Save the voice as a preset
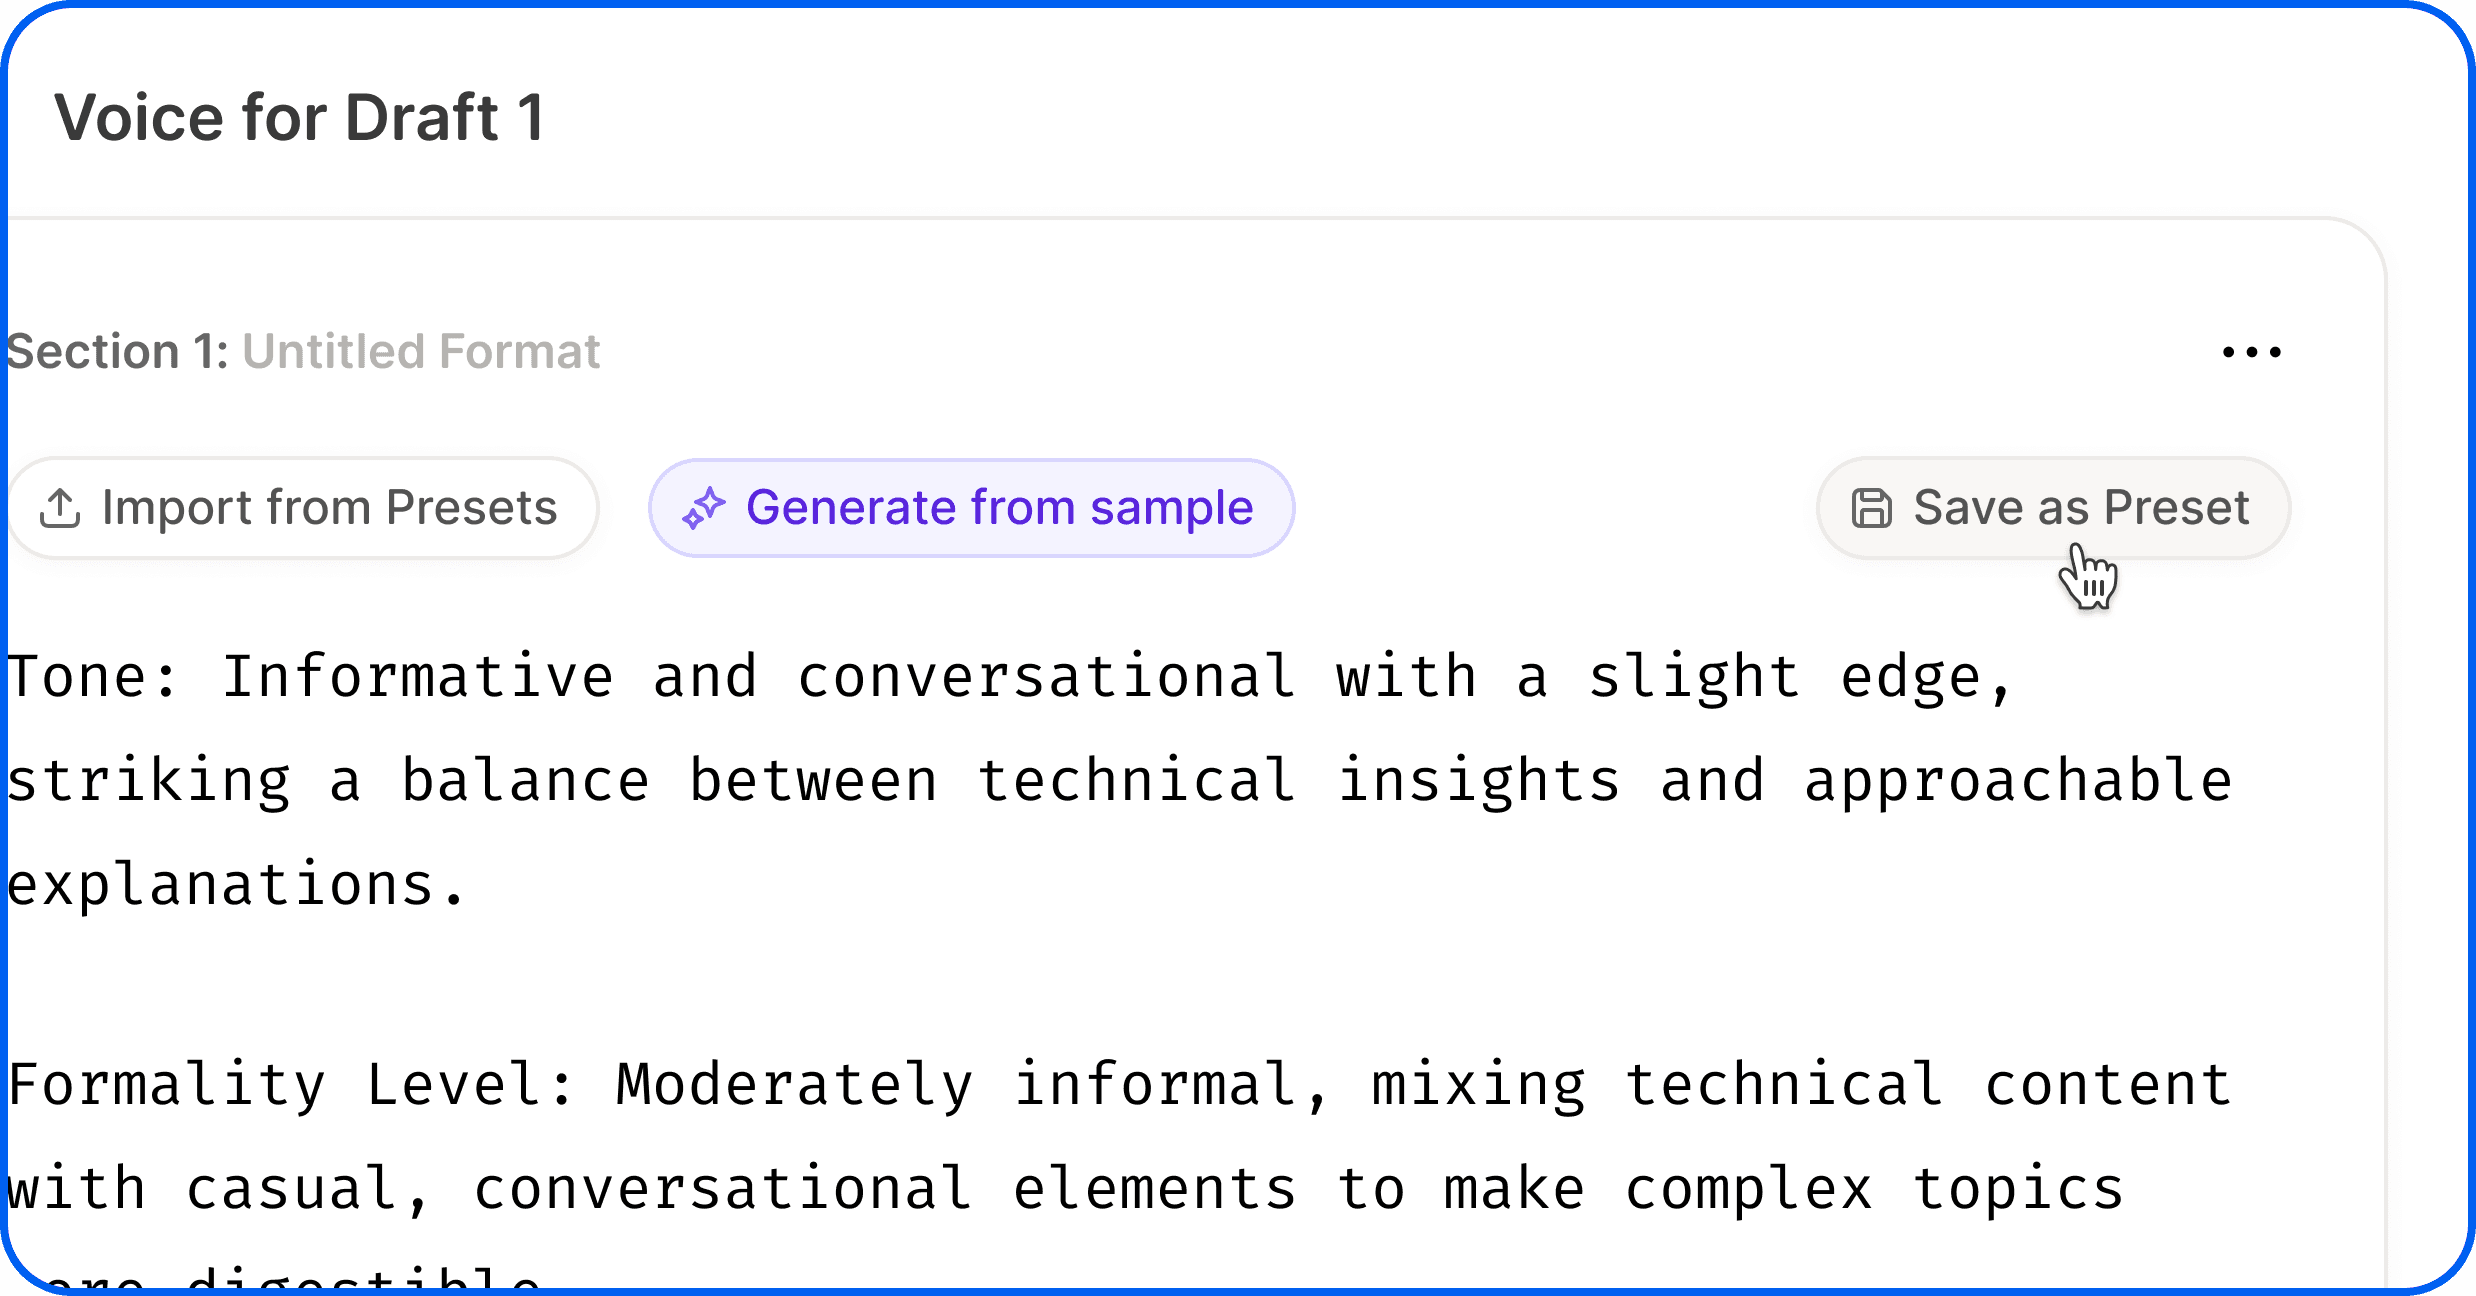The image size is (2476, 1296). (x=2053, y=508)
